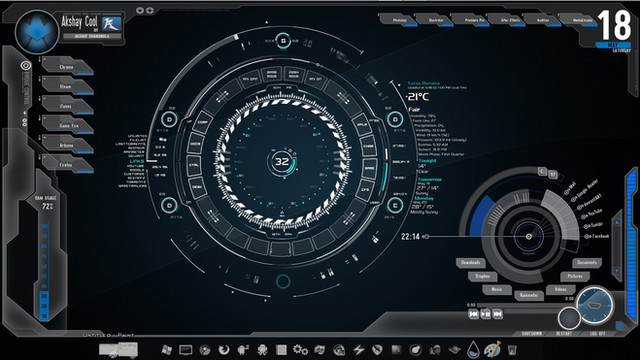
Task: Toggle play/pause on the music player
Action: point(485,314)
